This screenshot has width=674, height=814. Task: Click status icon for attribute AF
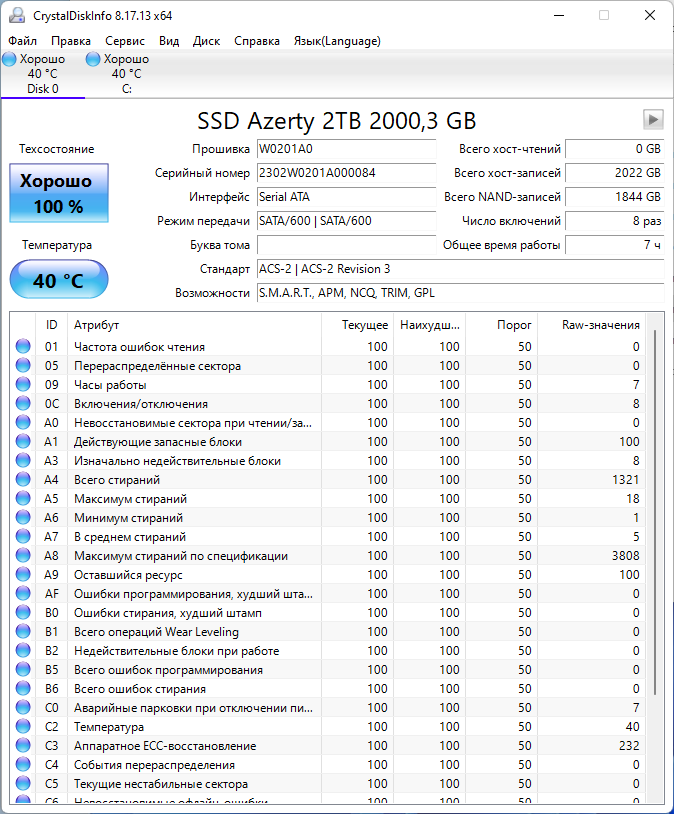point(23,593)
